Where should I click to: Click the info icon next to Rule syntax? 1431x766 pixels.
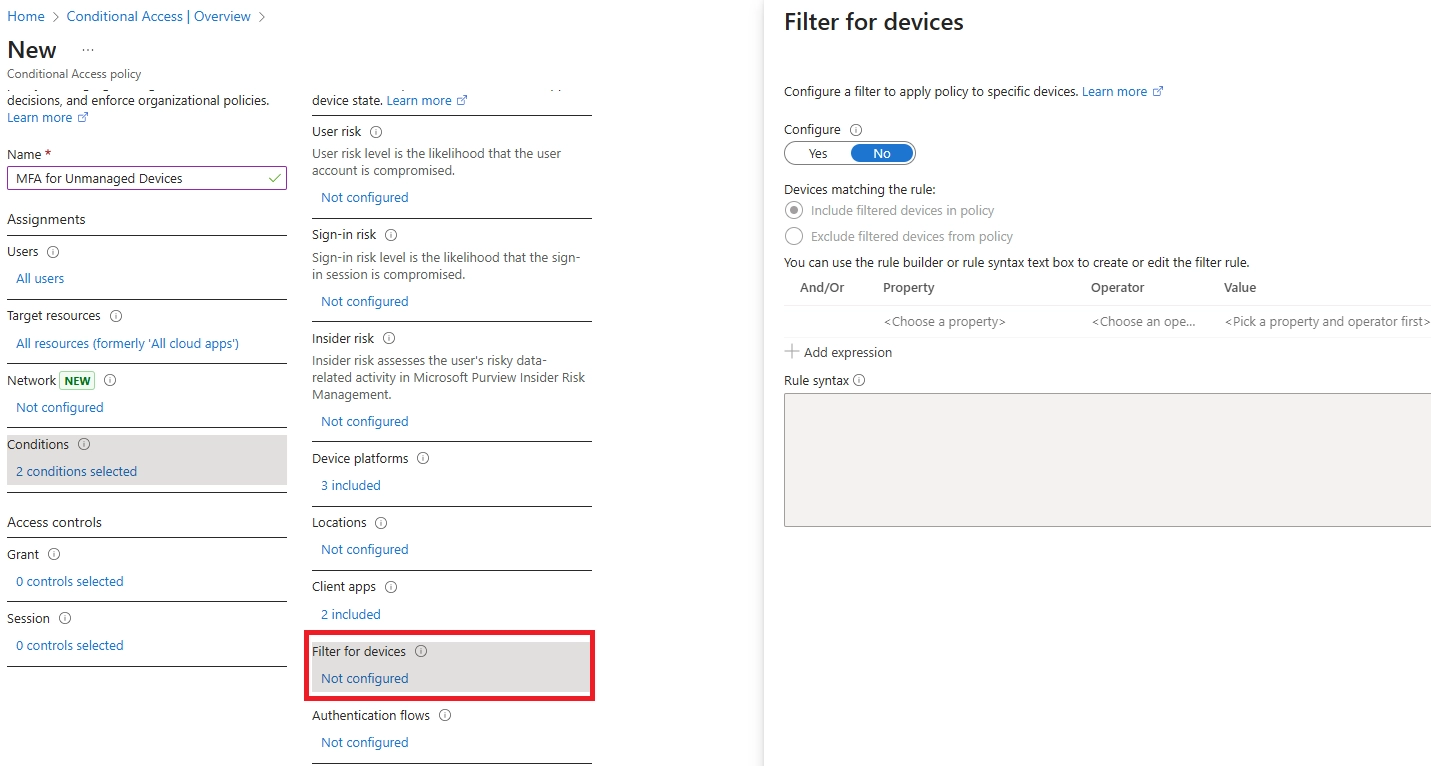(x=859, y=381)
